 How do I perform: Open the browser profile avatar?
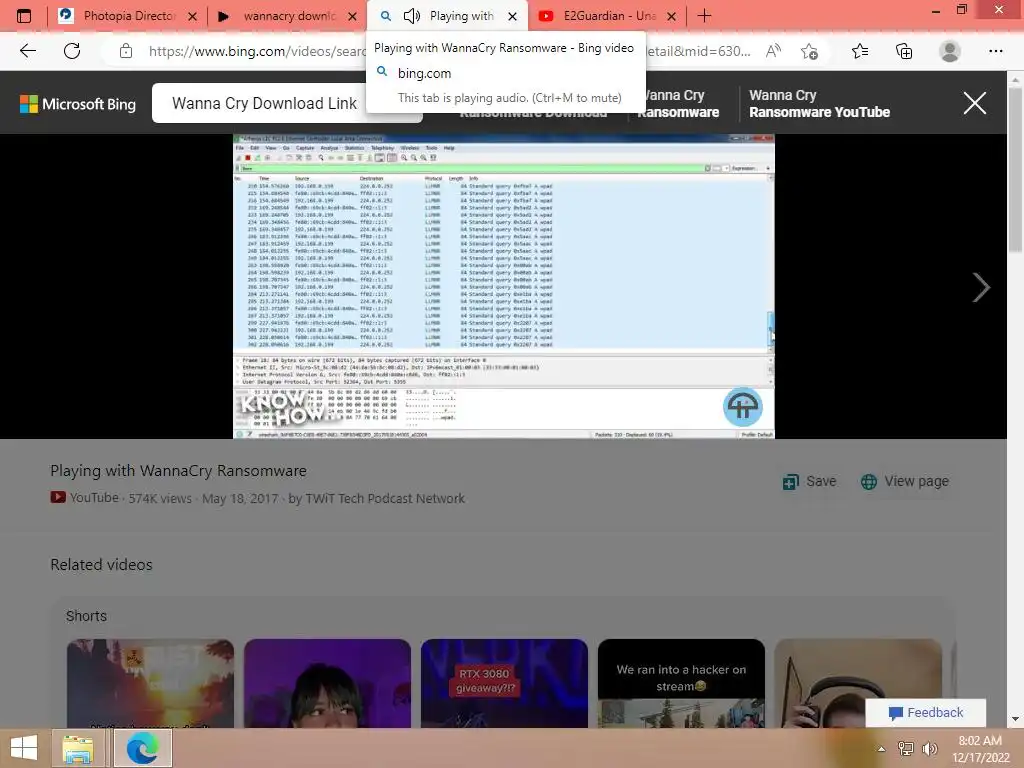point(950,51)
